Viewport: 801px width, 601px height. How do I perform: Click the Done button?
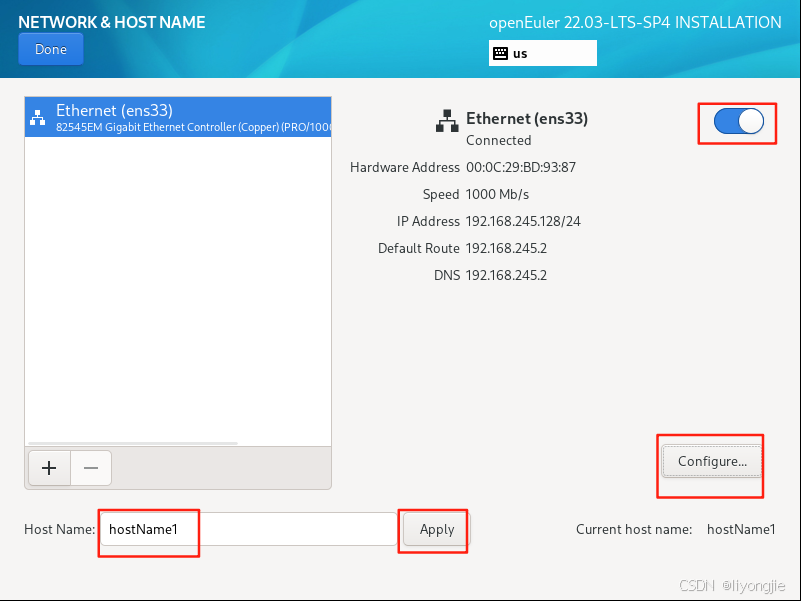coord(51,49)
